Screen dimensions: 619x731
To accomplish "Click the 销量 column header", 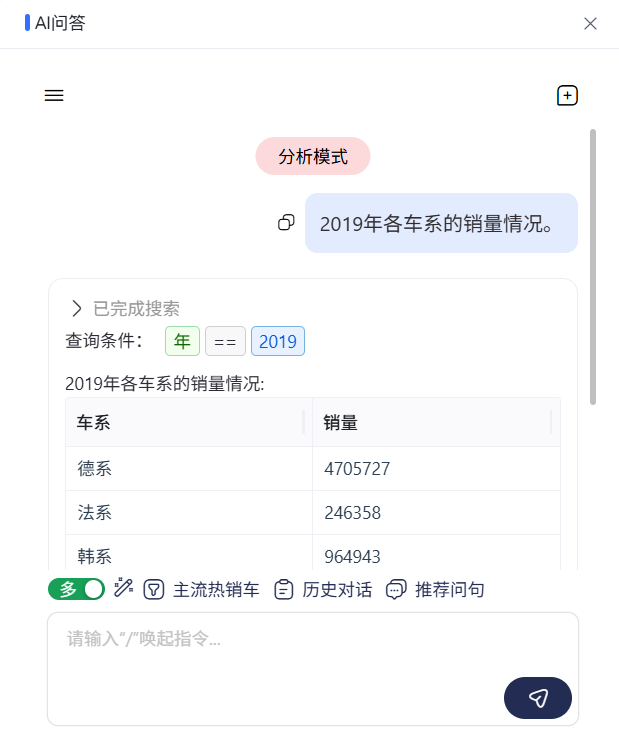I will coord(436,422).
